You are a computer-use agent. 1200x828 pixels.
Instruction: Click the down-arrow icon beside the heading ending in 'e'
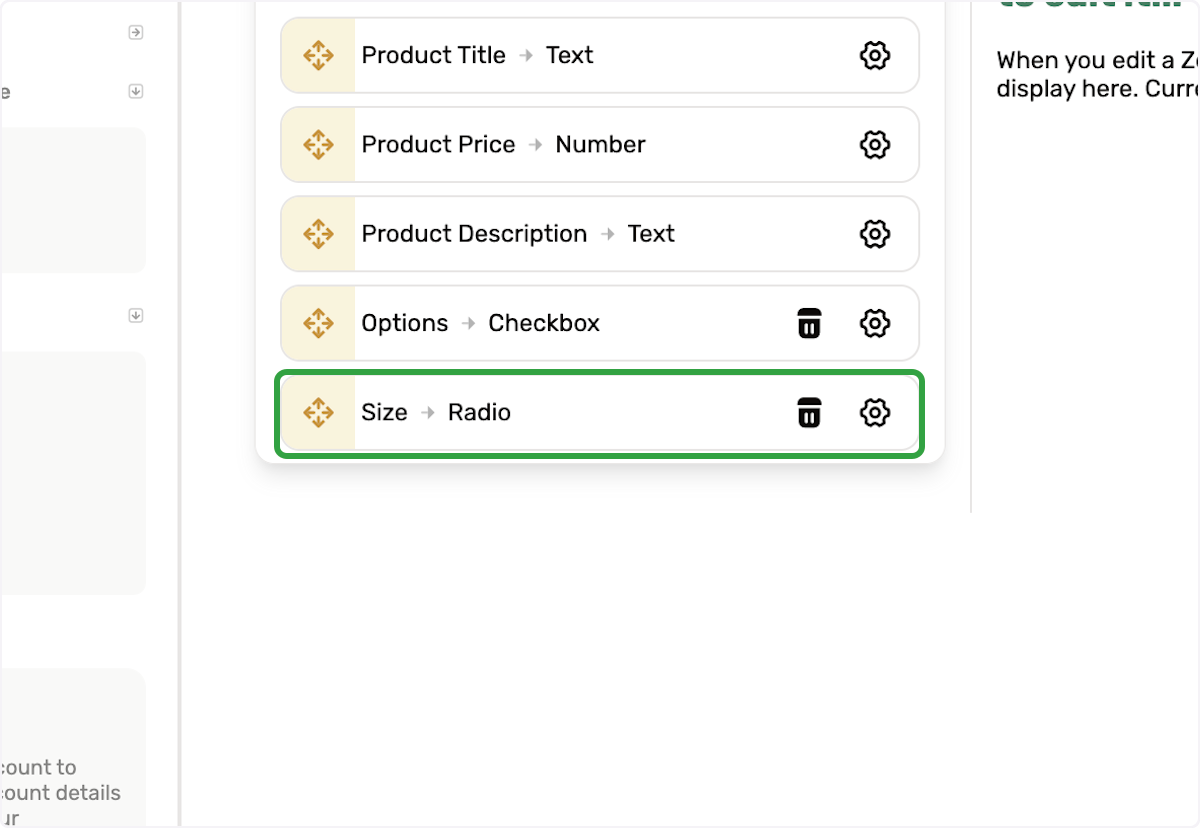(x=136, y=91)
